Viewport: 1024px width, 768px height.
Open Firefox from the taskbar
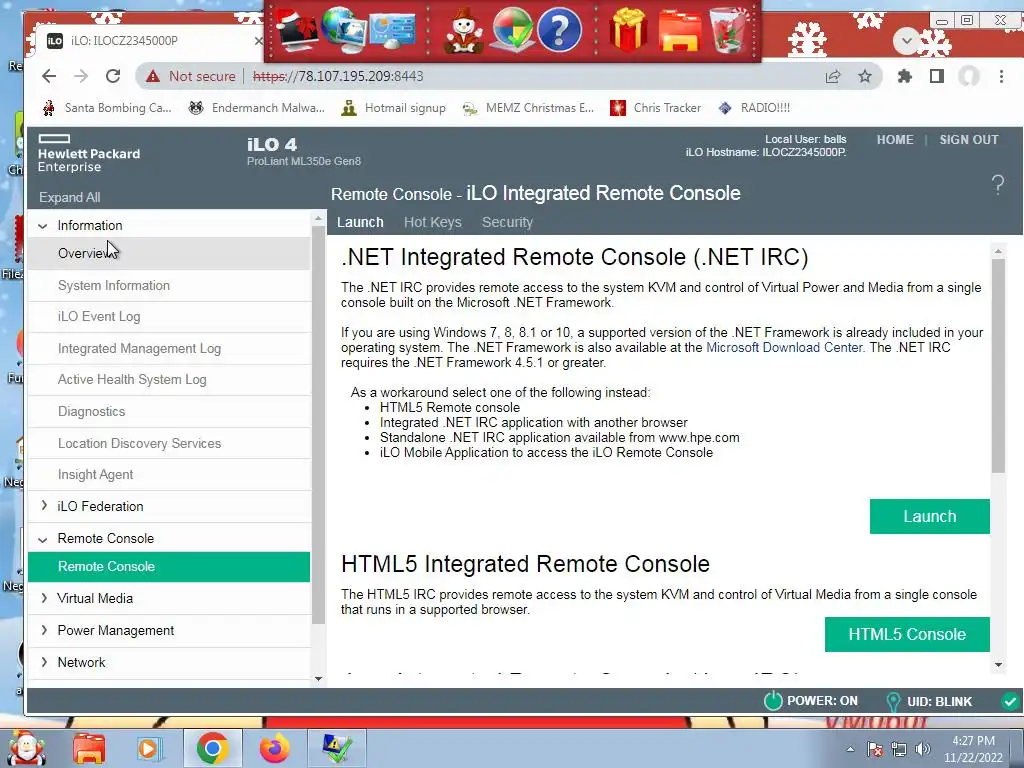coord(275,748)
